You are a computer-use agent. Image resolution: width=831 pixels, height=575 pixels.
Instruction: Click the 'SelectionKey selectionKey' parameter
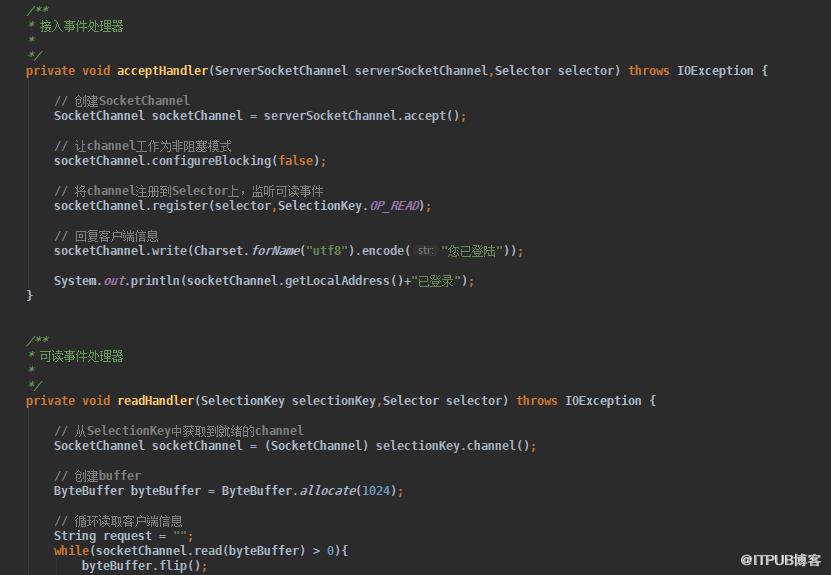click(288, 401)
